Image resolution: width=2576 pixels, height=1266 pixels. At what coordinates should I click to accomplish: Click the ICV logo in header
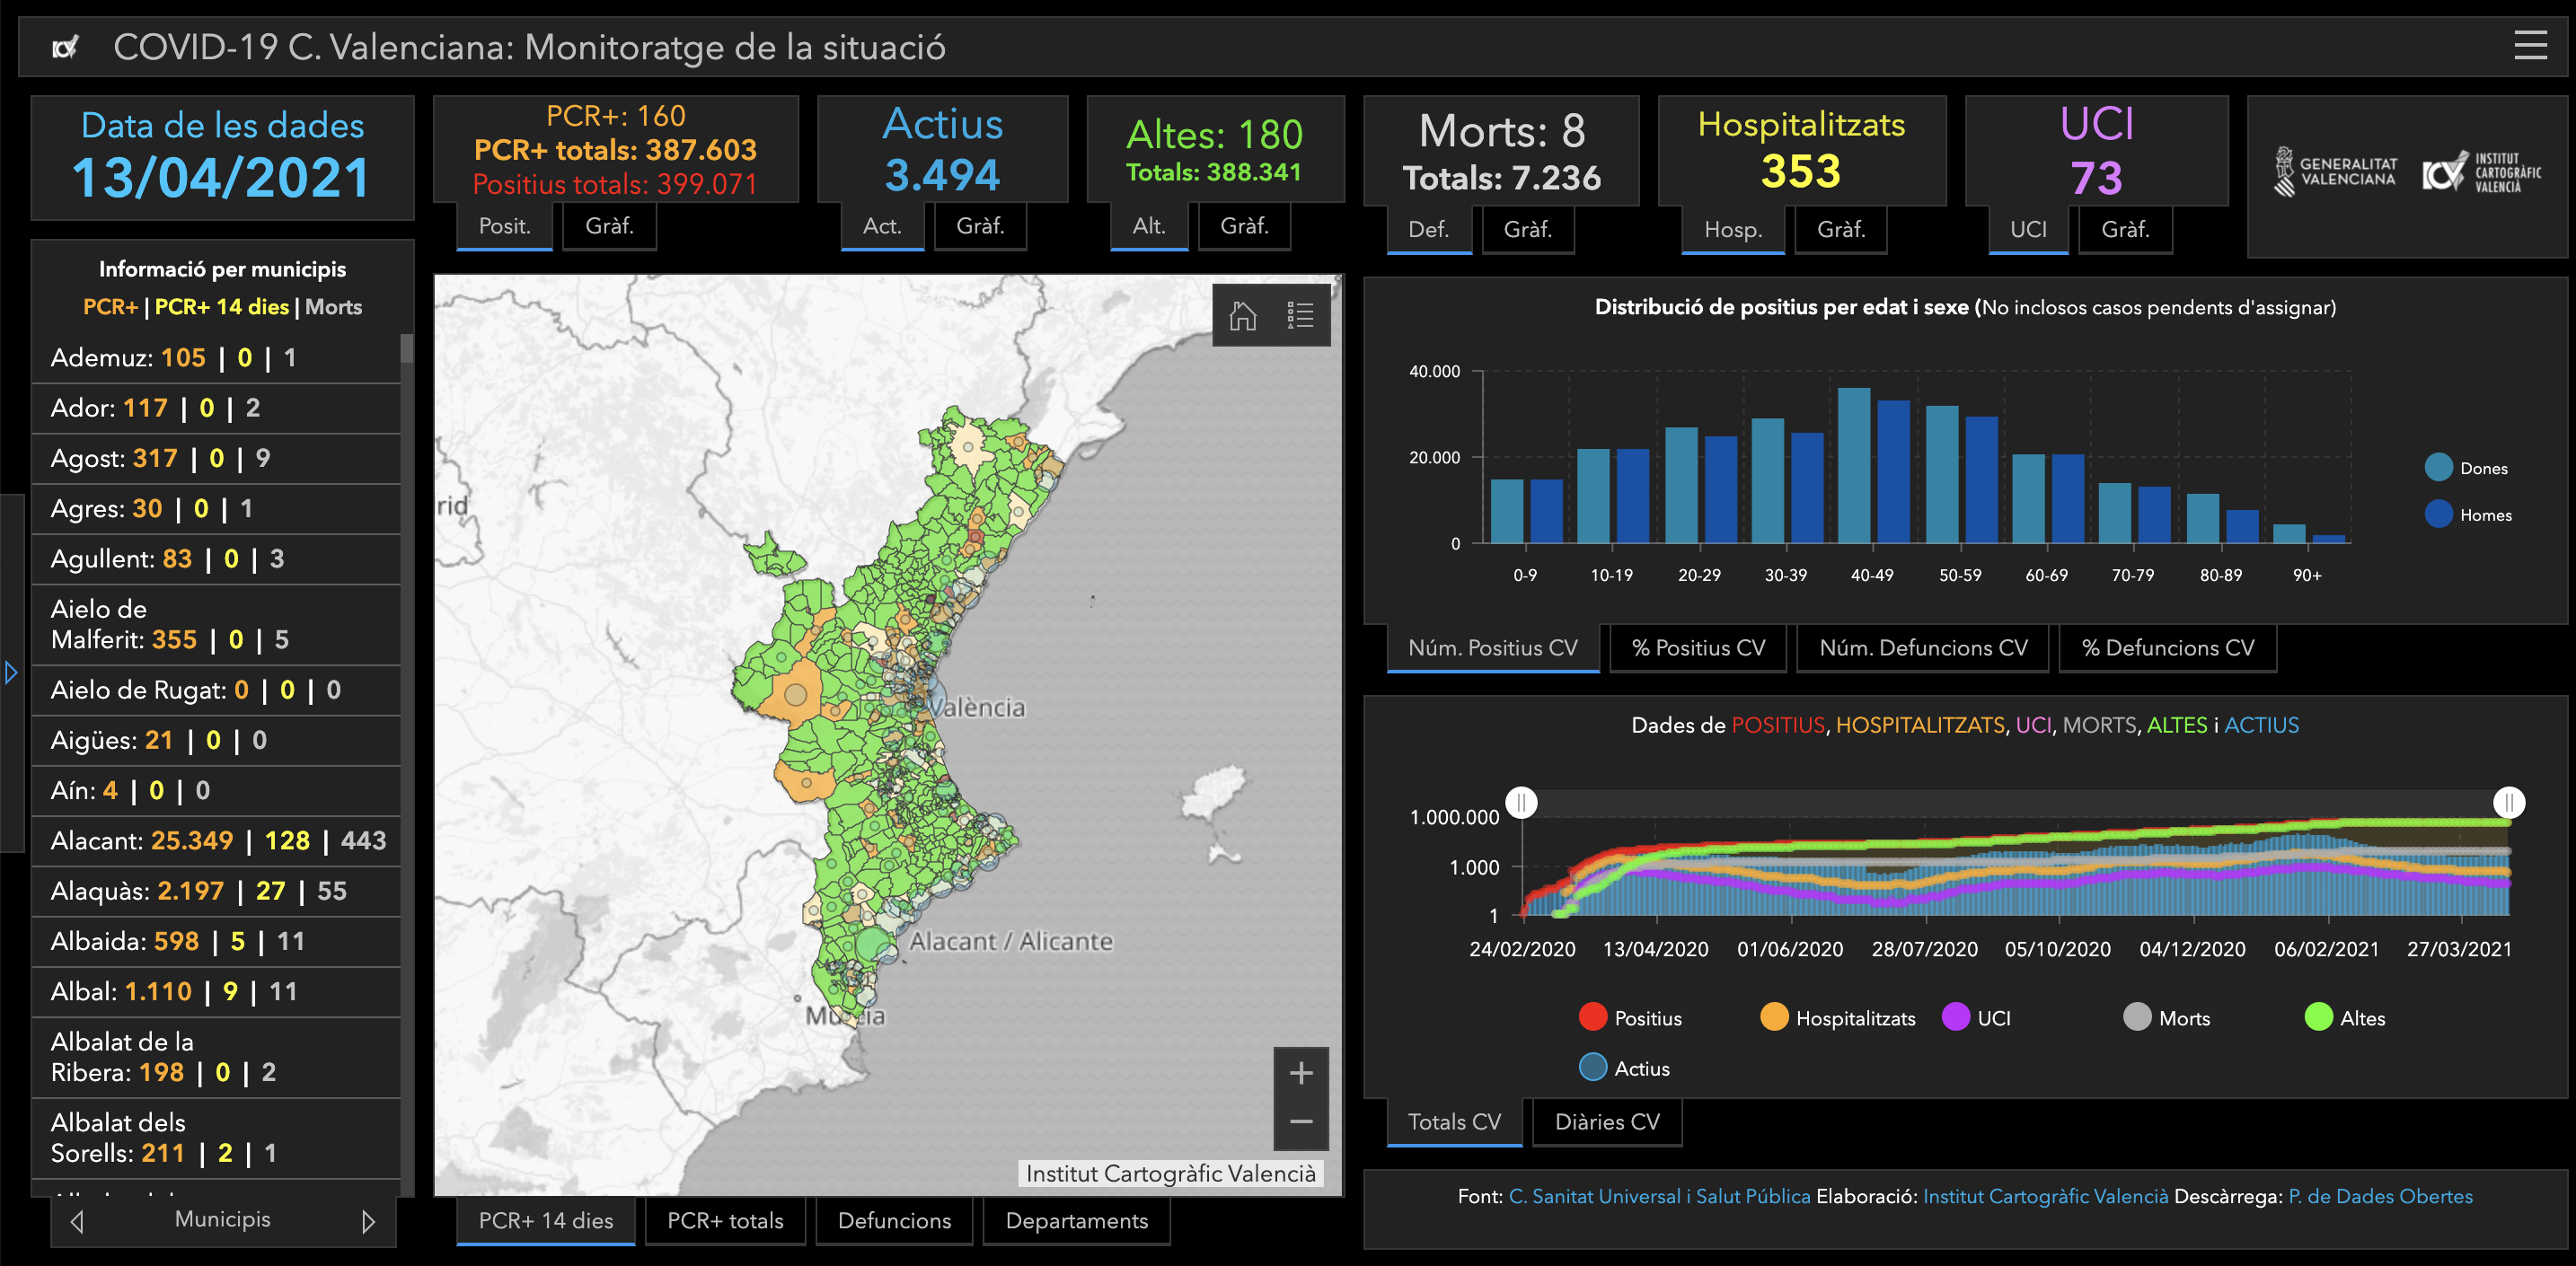tap(66, 47)
